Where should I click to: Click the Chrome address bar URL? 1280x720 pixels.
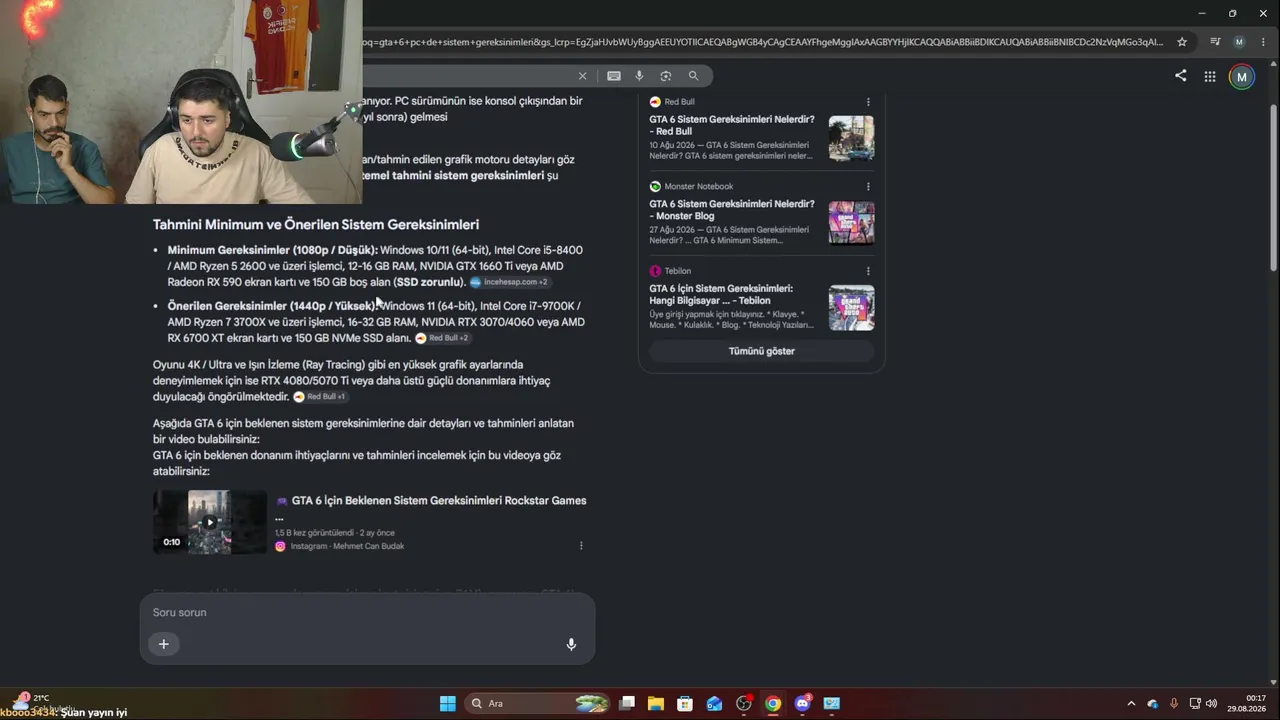coord(764,42)
